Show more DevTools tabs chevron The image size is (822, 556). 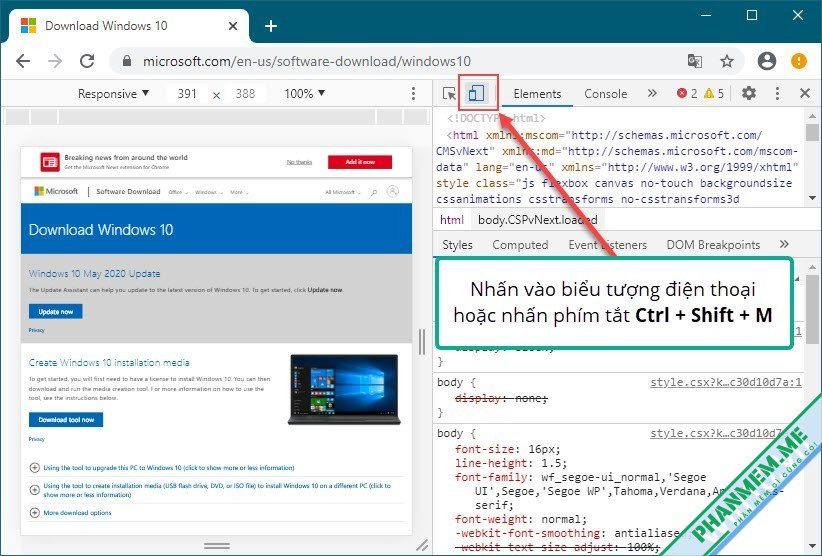point(652,93)
